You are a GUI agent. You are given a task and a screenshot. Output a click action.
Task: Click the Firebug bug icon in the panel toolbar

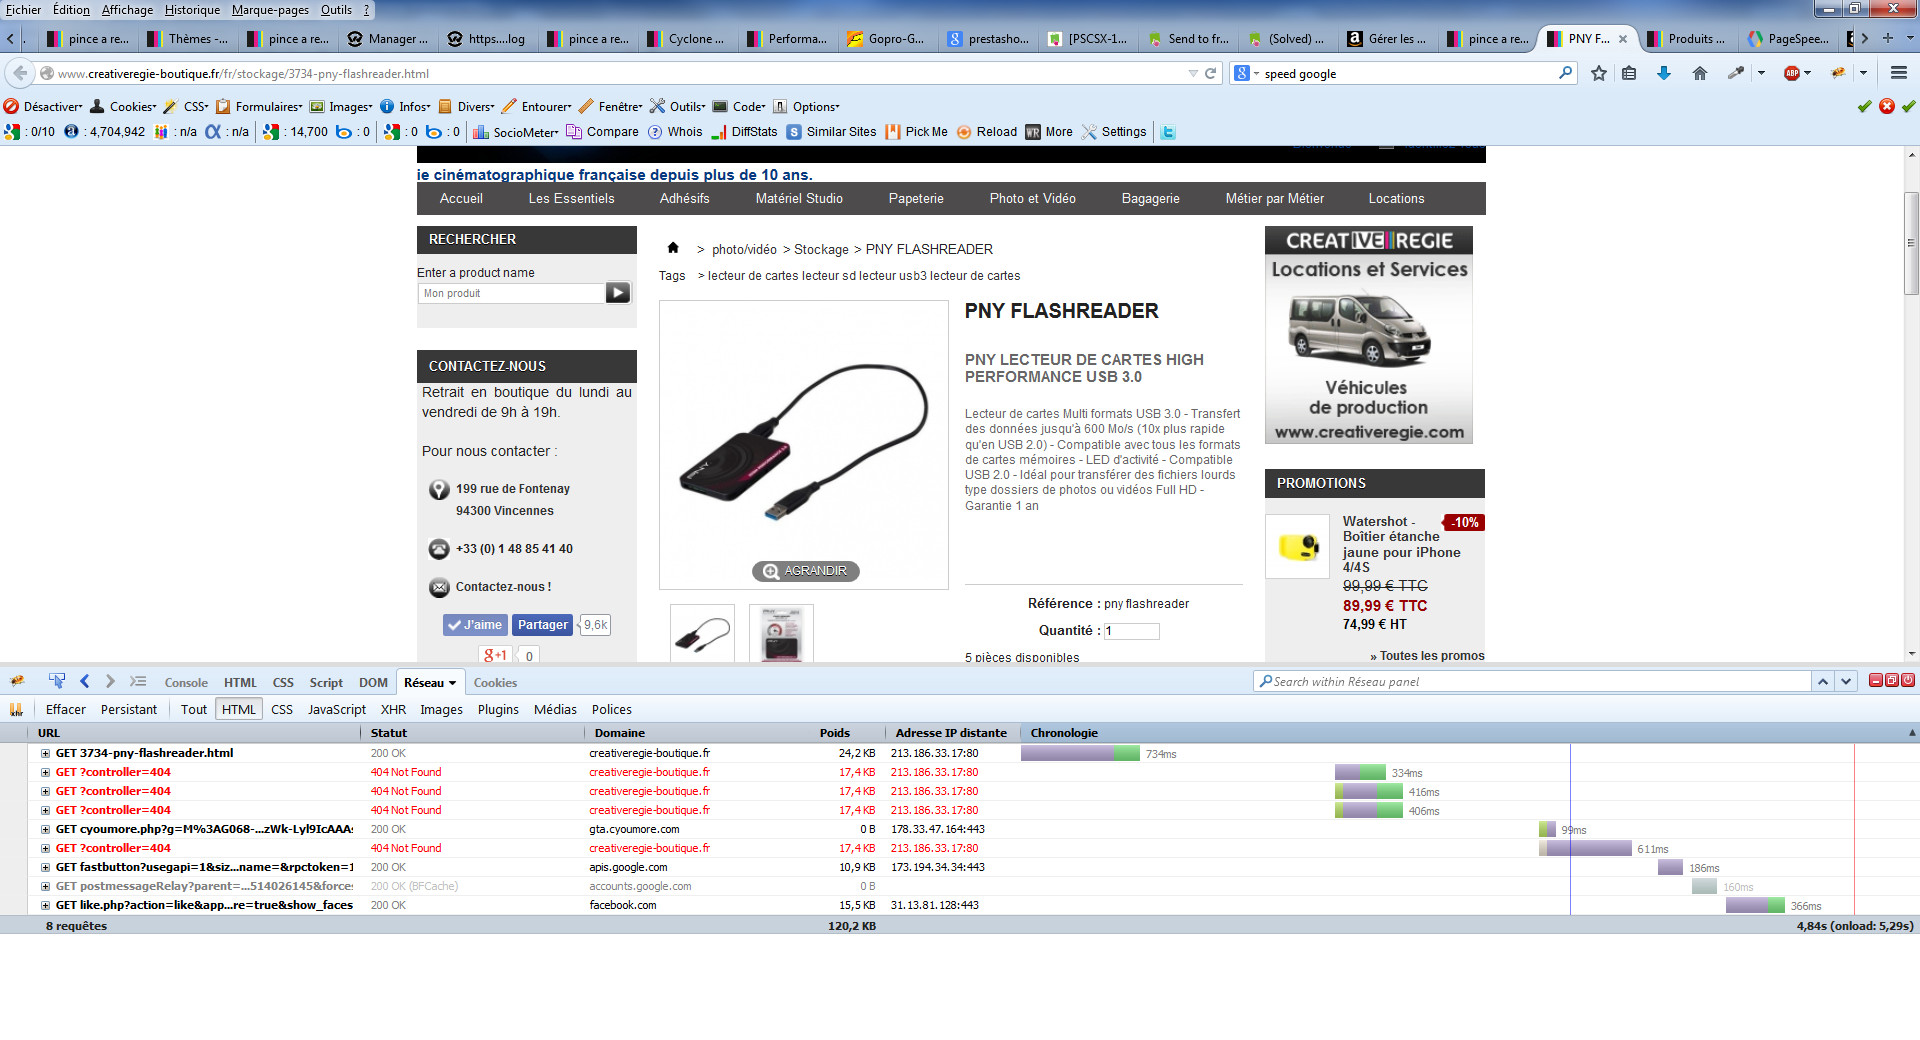(x=17, y=682)
